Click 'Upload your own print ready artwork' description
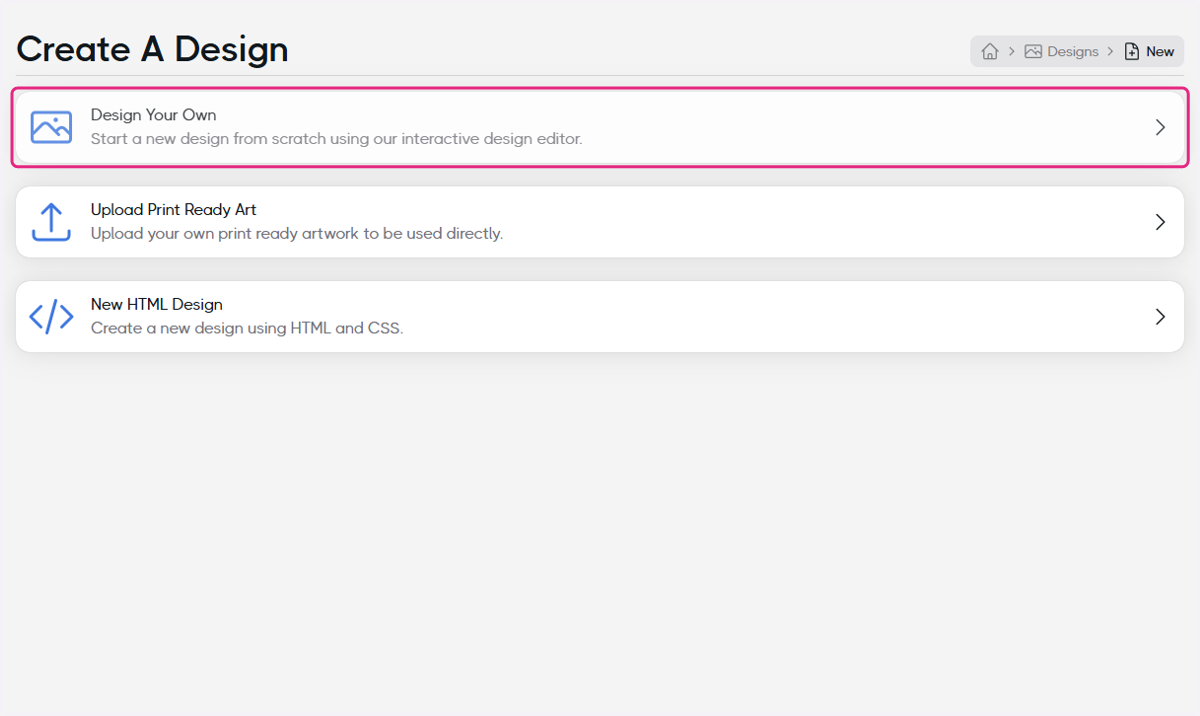Image resolution: width=1200 pixels, height=716 pixels. pos(297,234)
